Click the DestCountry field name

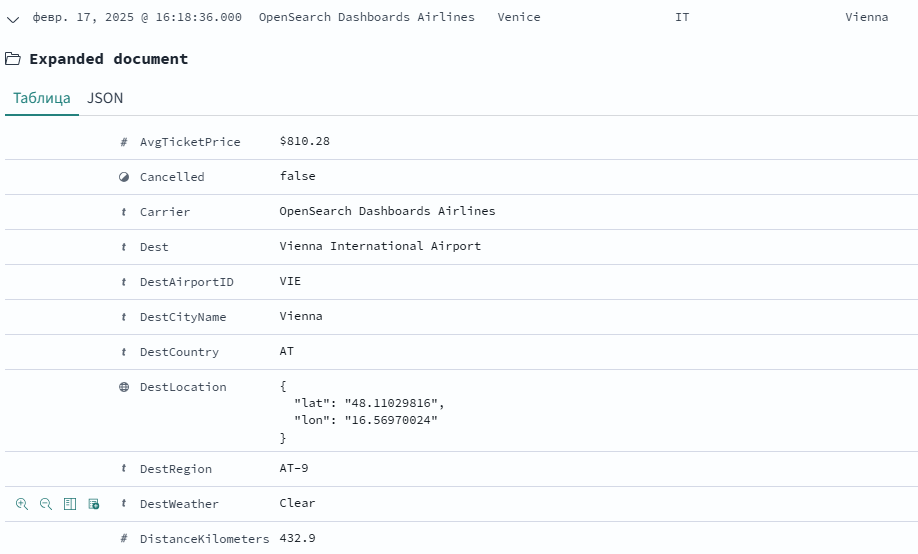coord(179,352)
